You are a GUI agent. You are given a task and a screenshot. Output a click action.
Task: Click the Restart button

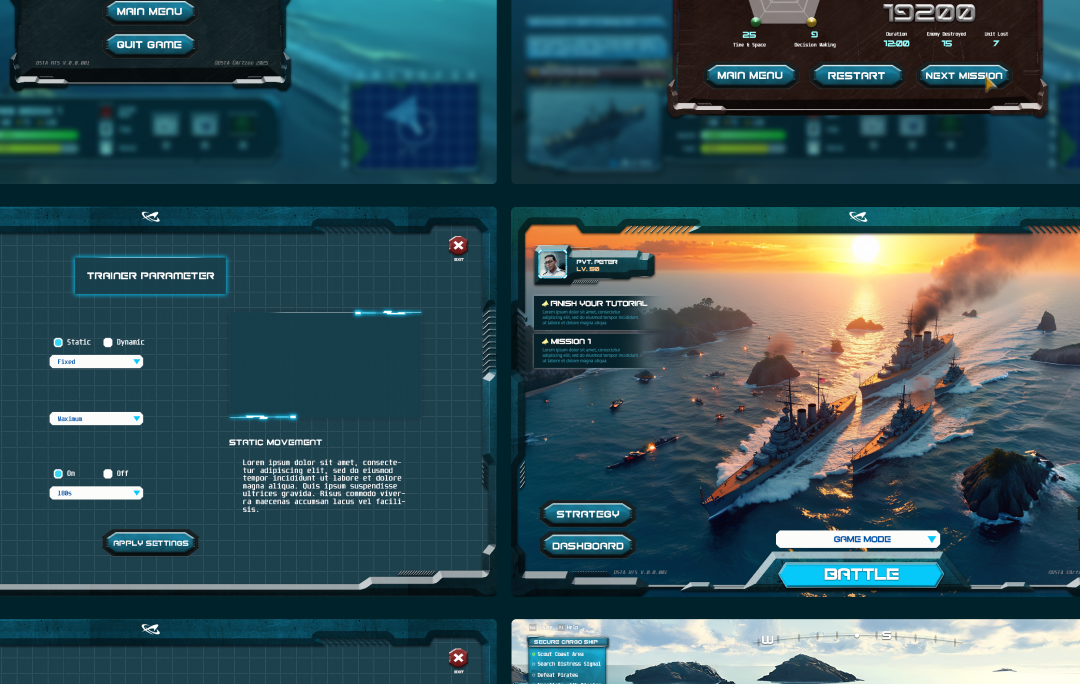pos(856,76)
